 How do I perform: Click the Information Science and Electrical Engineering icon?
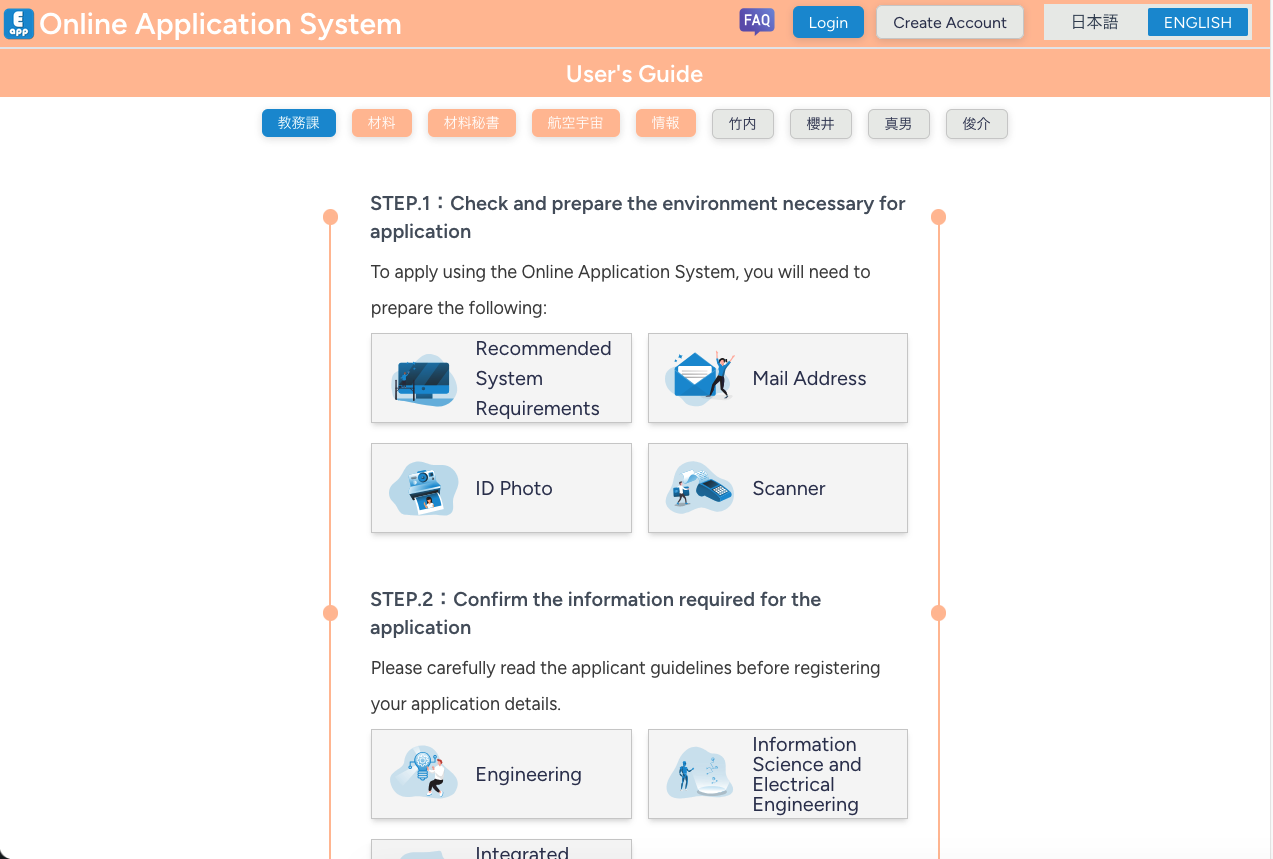[700, 774]
